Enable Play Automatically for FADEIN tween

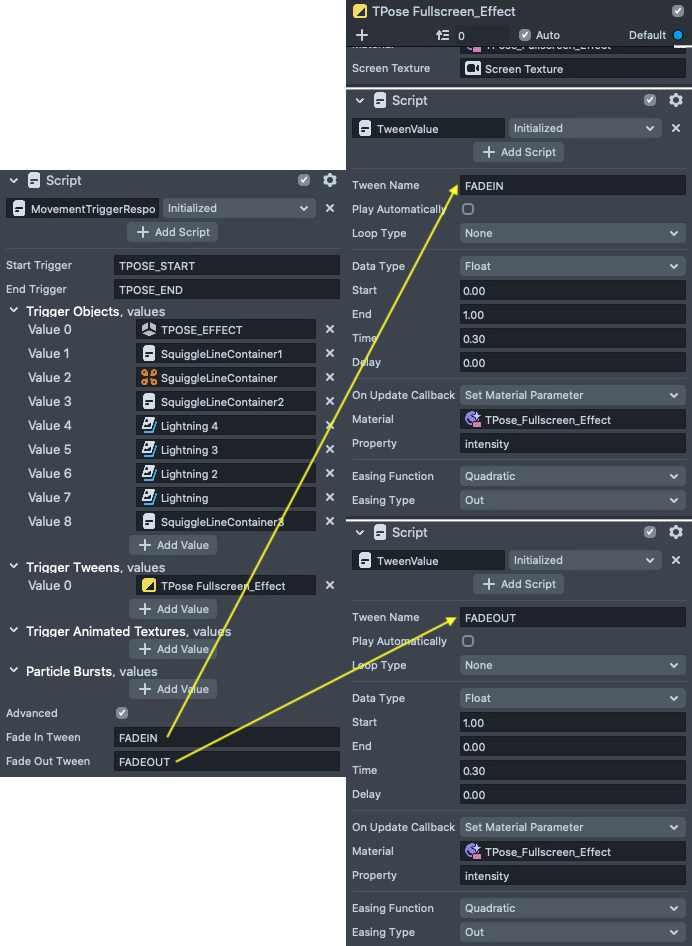(x=468, y=209)
